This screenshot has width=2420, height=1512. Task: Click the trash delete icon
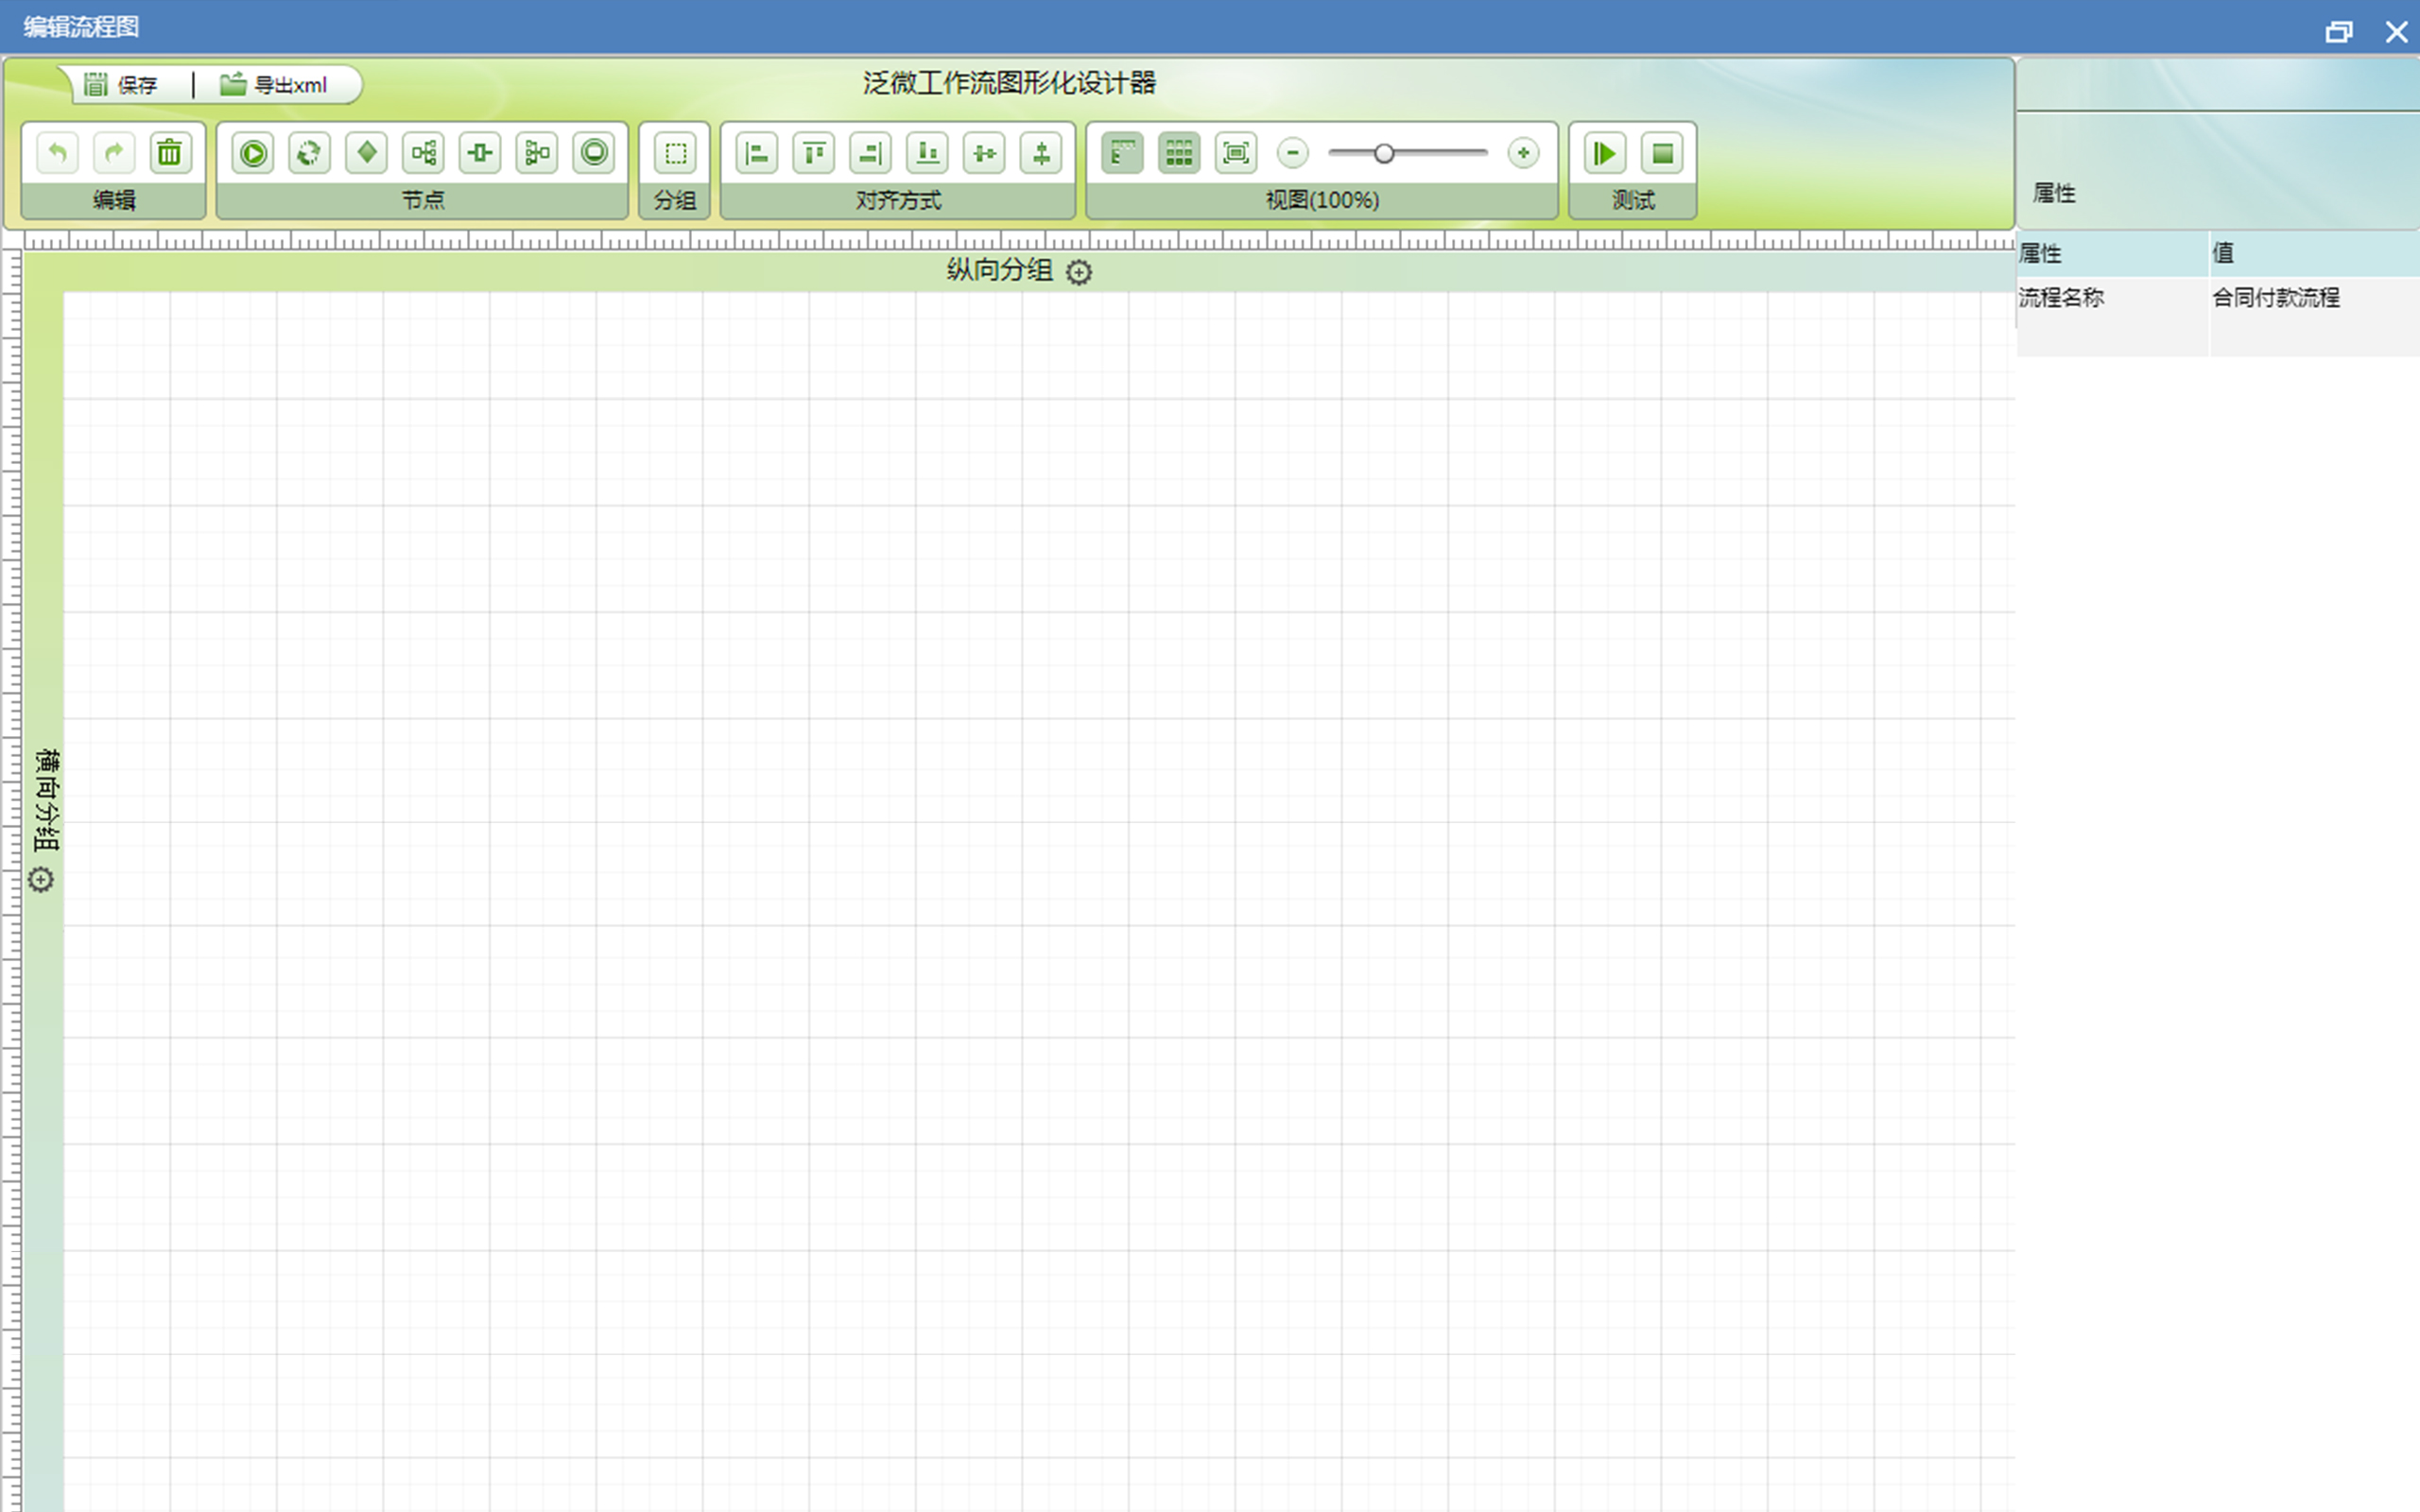[x=170, y=153]
